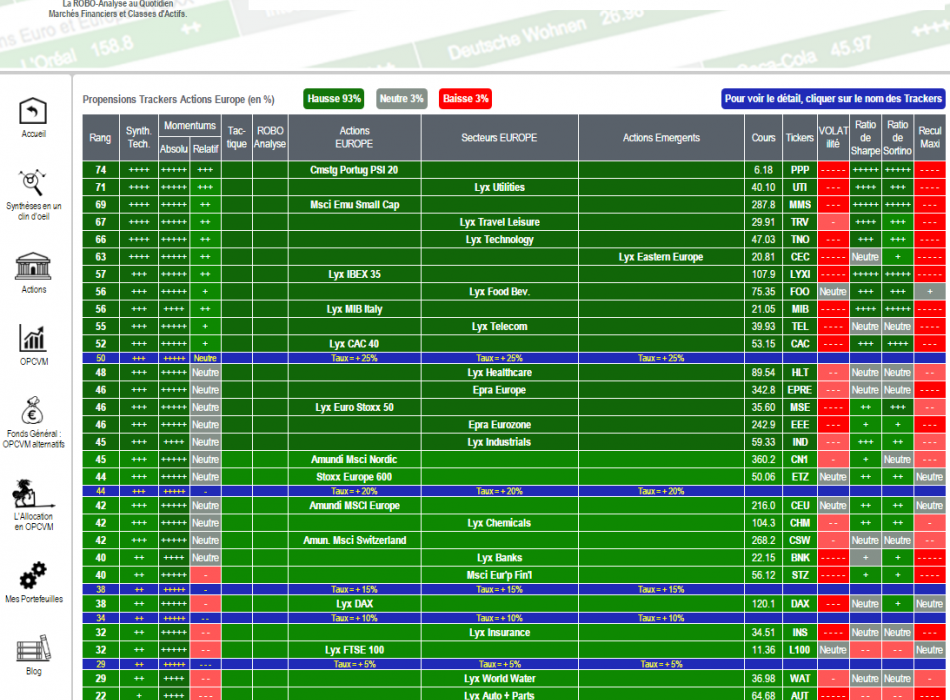Open Lyx Food Bev. tracker
This screenshot has height=700, width=950.
coord(499,292)
